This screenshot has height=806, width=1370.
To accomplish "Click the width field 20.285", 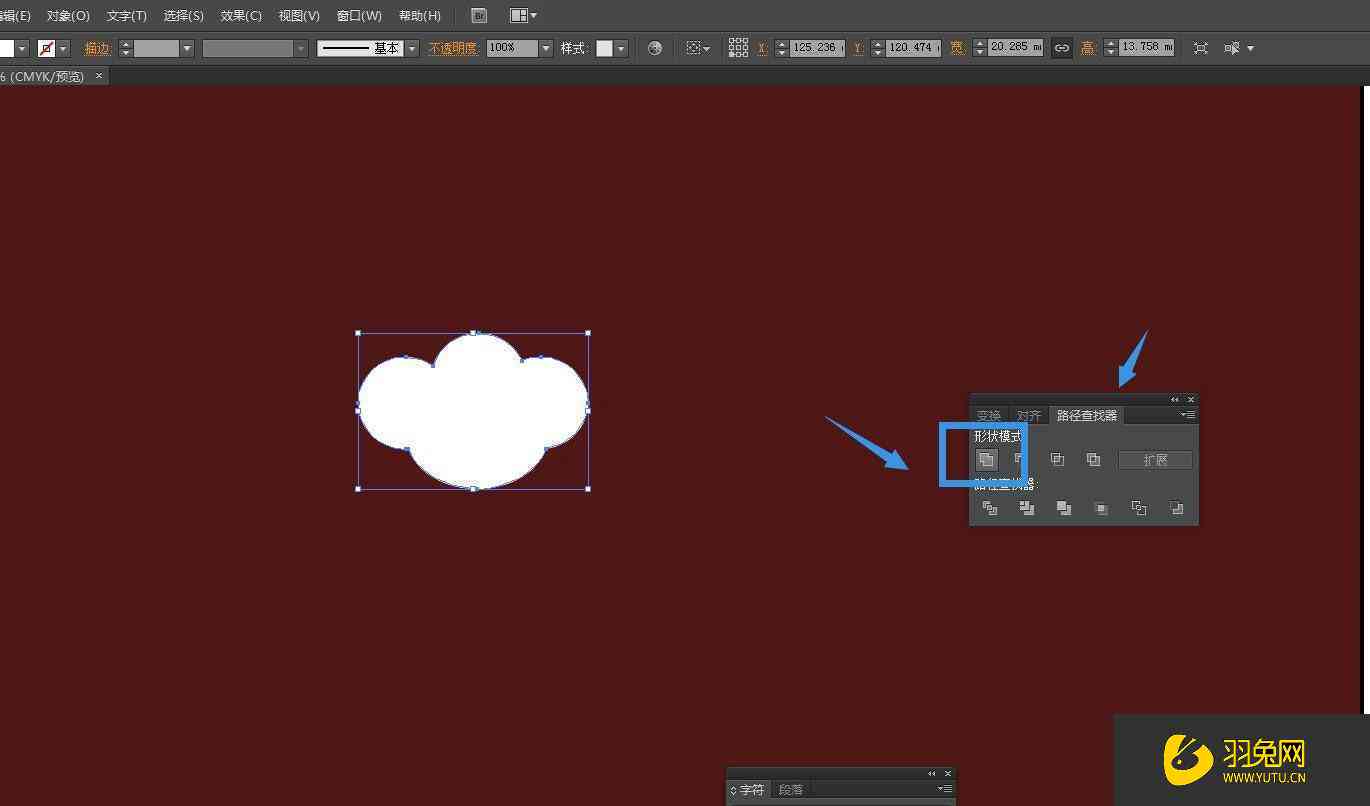I will click(x=1015, y=47).
